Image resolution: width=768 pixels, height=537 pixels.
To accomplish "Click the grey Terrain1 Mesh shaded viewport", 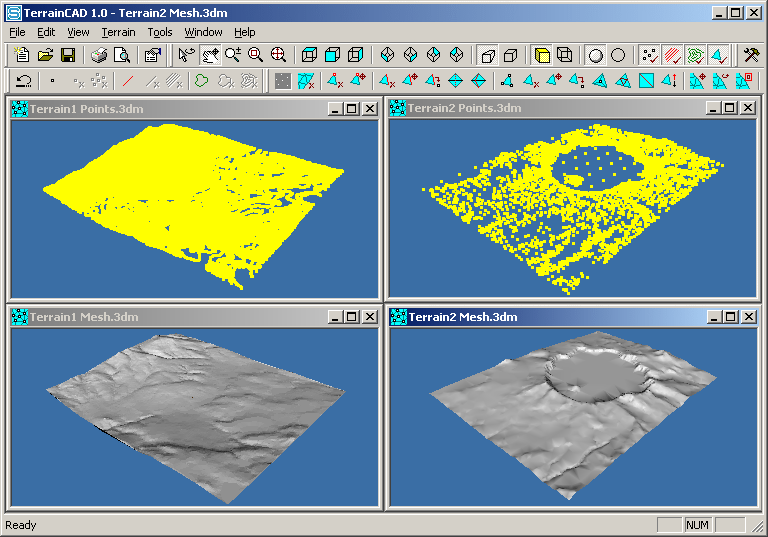I will point(194,417).
